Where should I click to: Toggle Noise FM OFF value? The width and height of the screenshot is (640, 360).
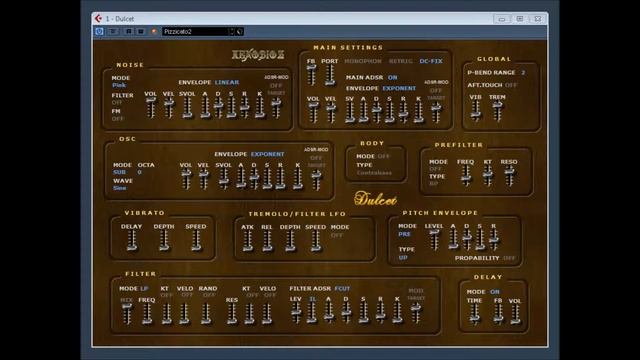[x=118, y=119]
